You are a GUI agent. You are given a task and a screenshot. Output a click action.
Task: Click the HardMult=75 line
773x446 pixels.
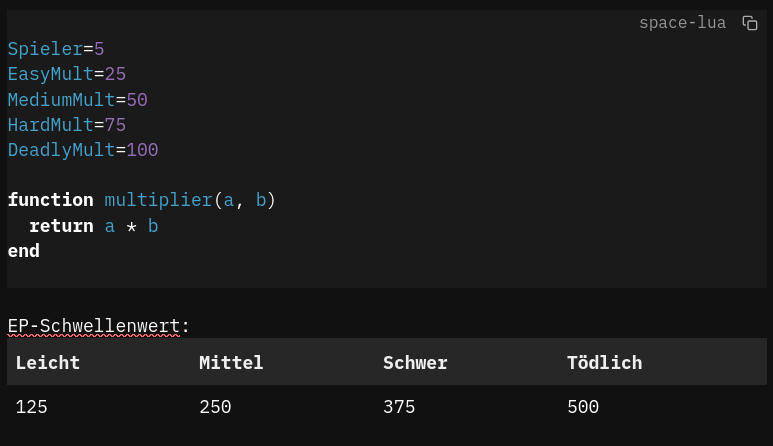coord(67,125)
